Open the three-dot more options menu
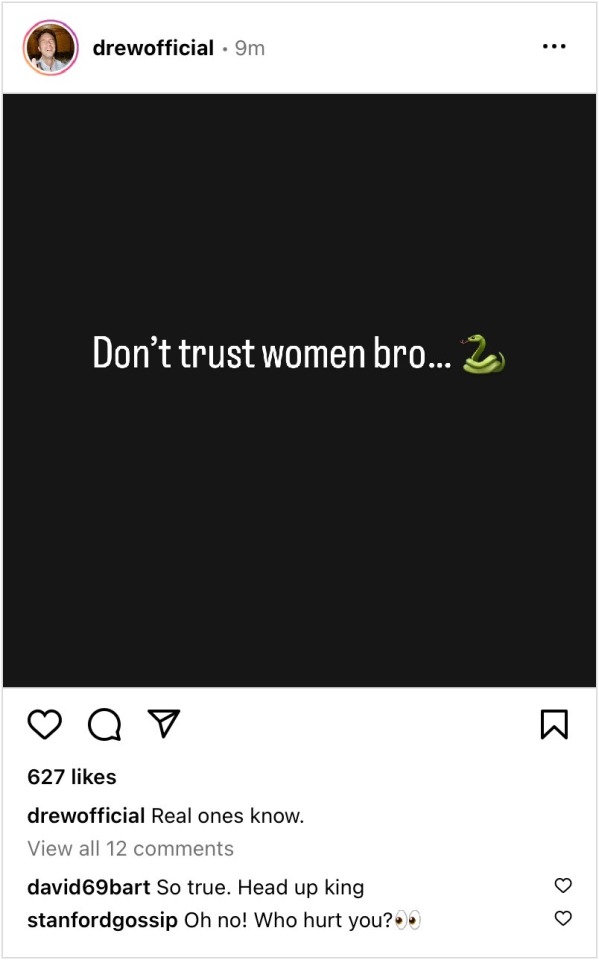Image resolution: width=599 pixels, height=960 pixels. pyautogui.click(x=554, y=47)
